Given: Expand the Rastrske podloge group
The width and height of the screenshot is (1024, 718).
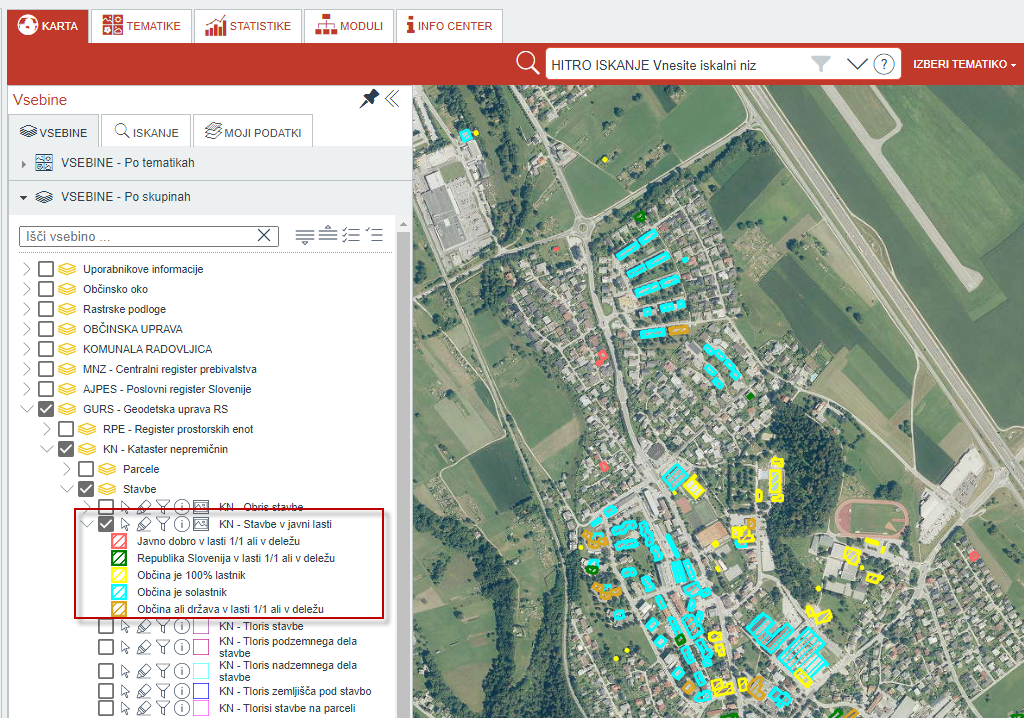Looking at the screenshot, I should pos(26,309).
